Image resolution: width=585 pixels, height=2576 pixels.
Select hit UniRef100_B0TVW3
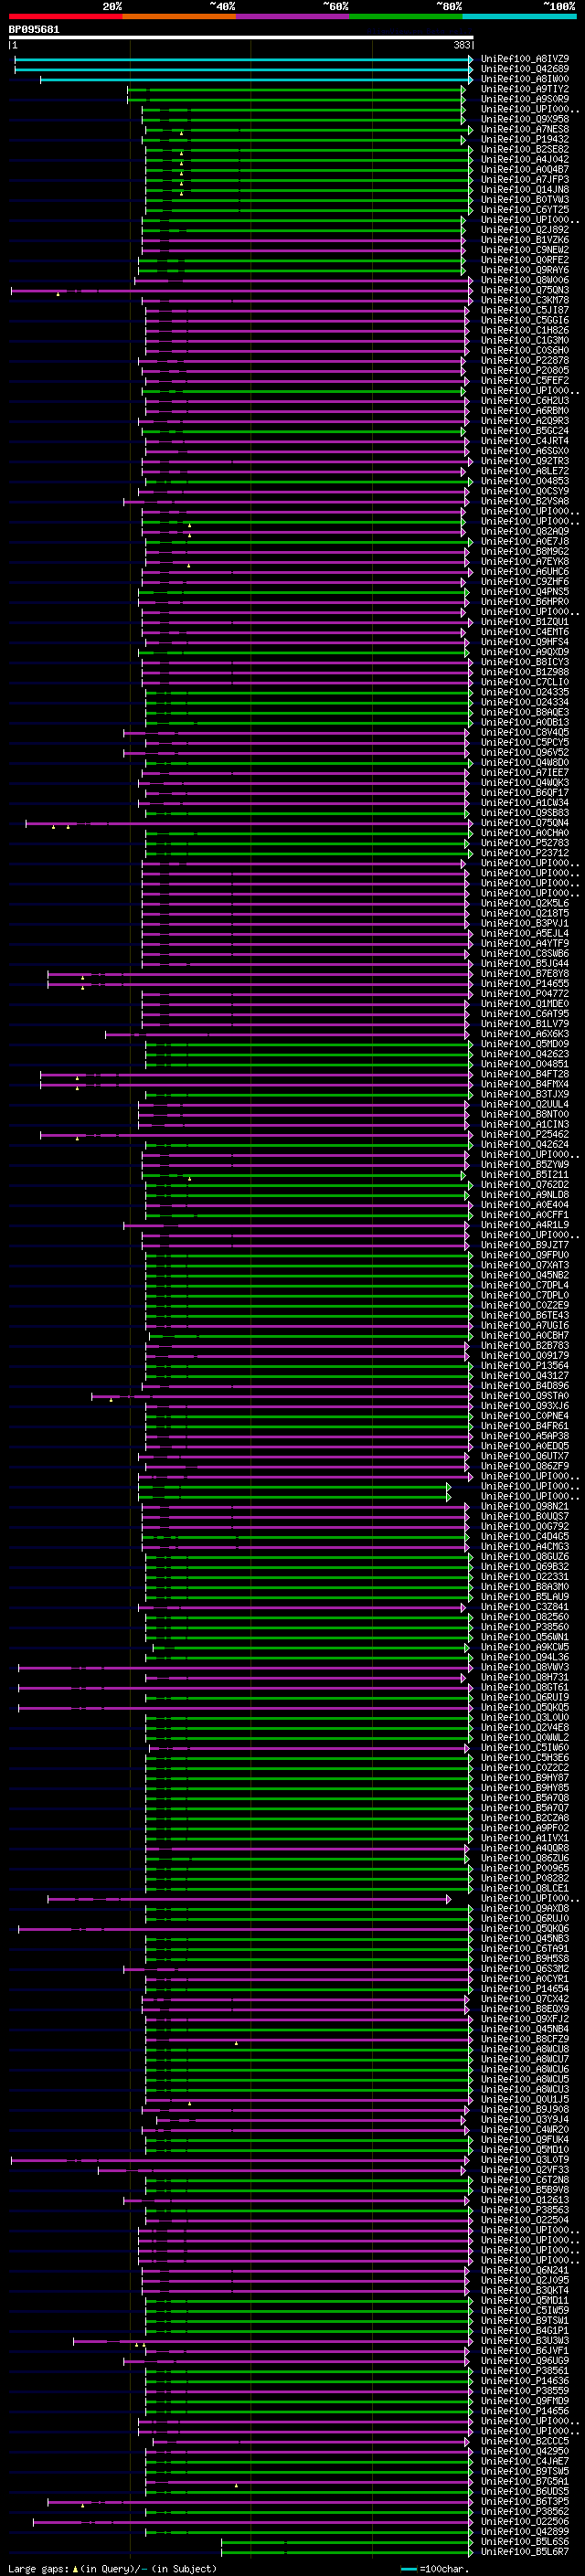pyautogui.click(x=525, y=199)
